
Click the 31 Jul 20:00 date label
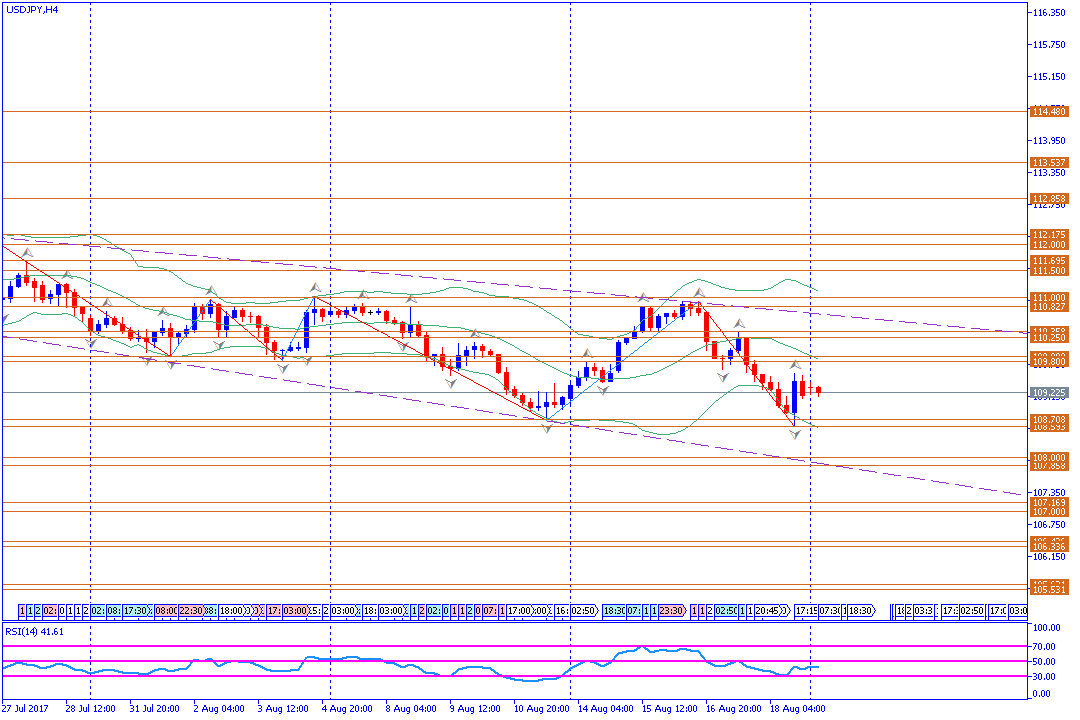[154, 708]
